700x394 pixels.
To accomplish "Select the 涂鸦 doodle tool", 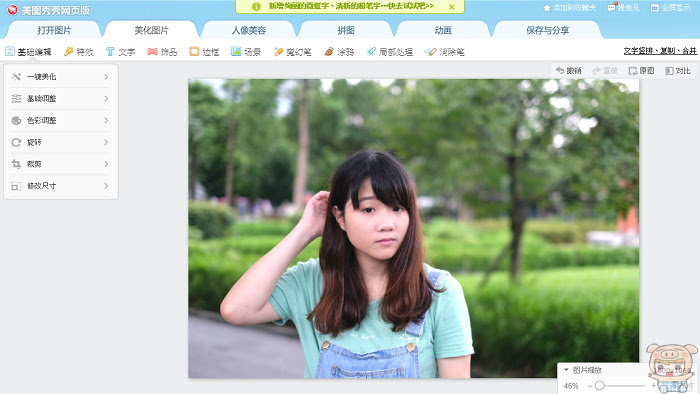I will point(339,52).
